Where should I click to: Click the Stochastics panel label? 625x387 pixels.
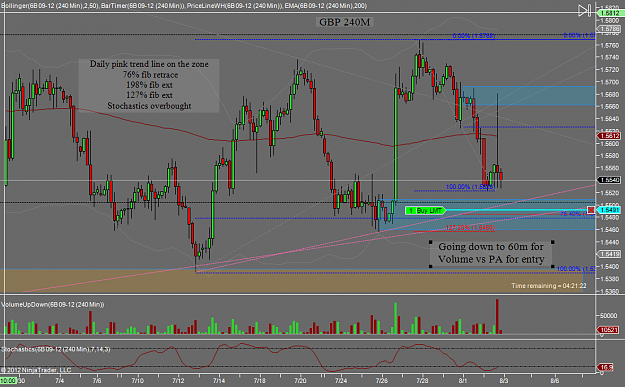point(55,349)
